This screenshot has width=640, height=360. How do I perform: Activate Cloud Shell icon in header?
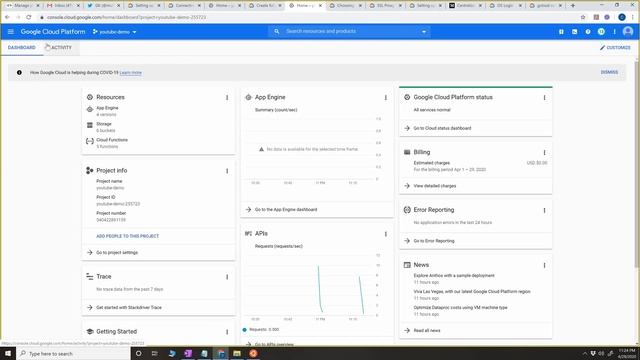[x=575, y=31]
